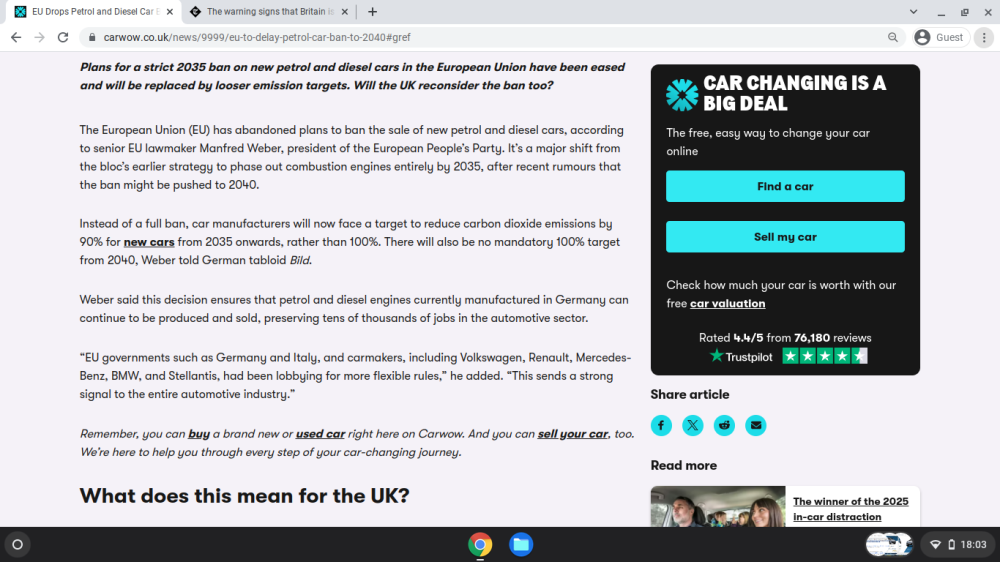This screenshot has height=562, width=1000.
Task: Open the ChromeOS launcher circle
Action: [x=18, y=545]
